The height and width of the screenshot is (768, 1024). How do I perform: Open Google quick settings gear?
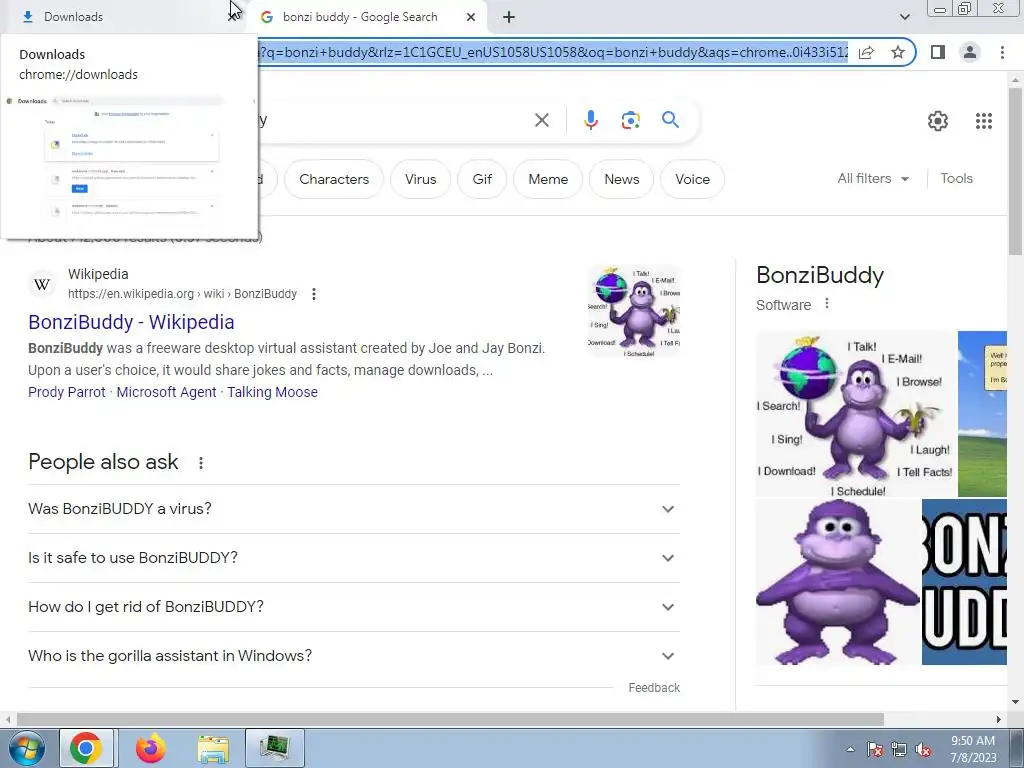pyautogui.click(x=938, y=121)
